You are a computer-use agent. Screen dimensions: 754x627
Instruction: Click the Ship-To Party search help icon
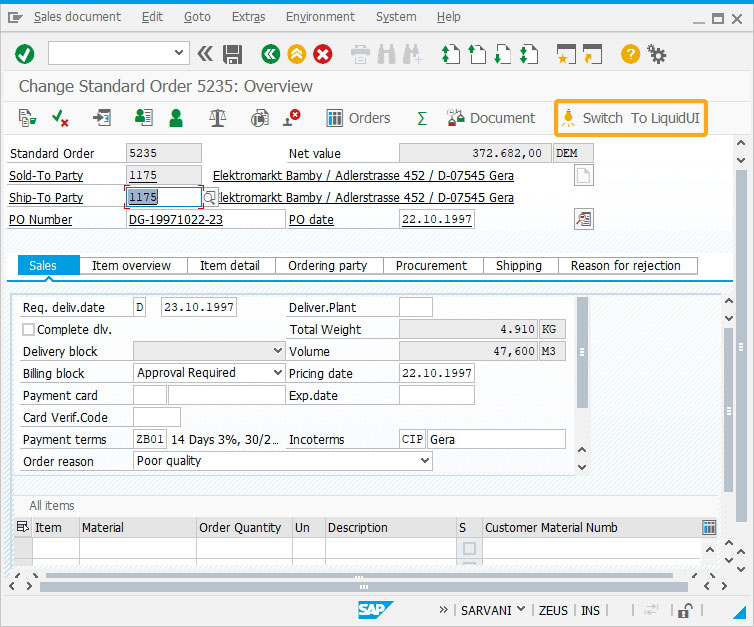(x=210, y=198)
